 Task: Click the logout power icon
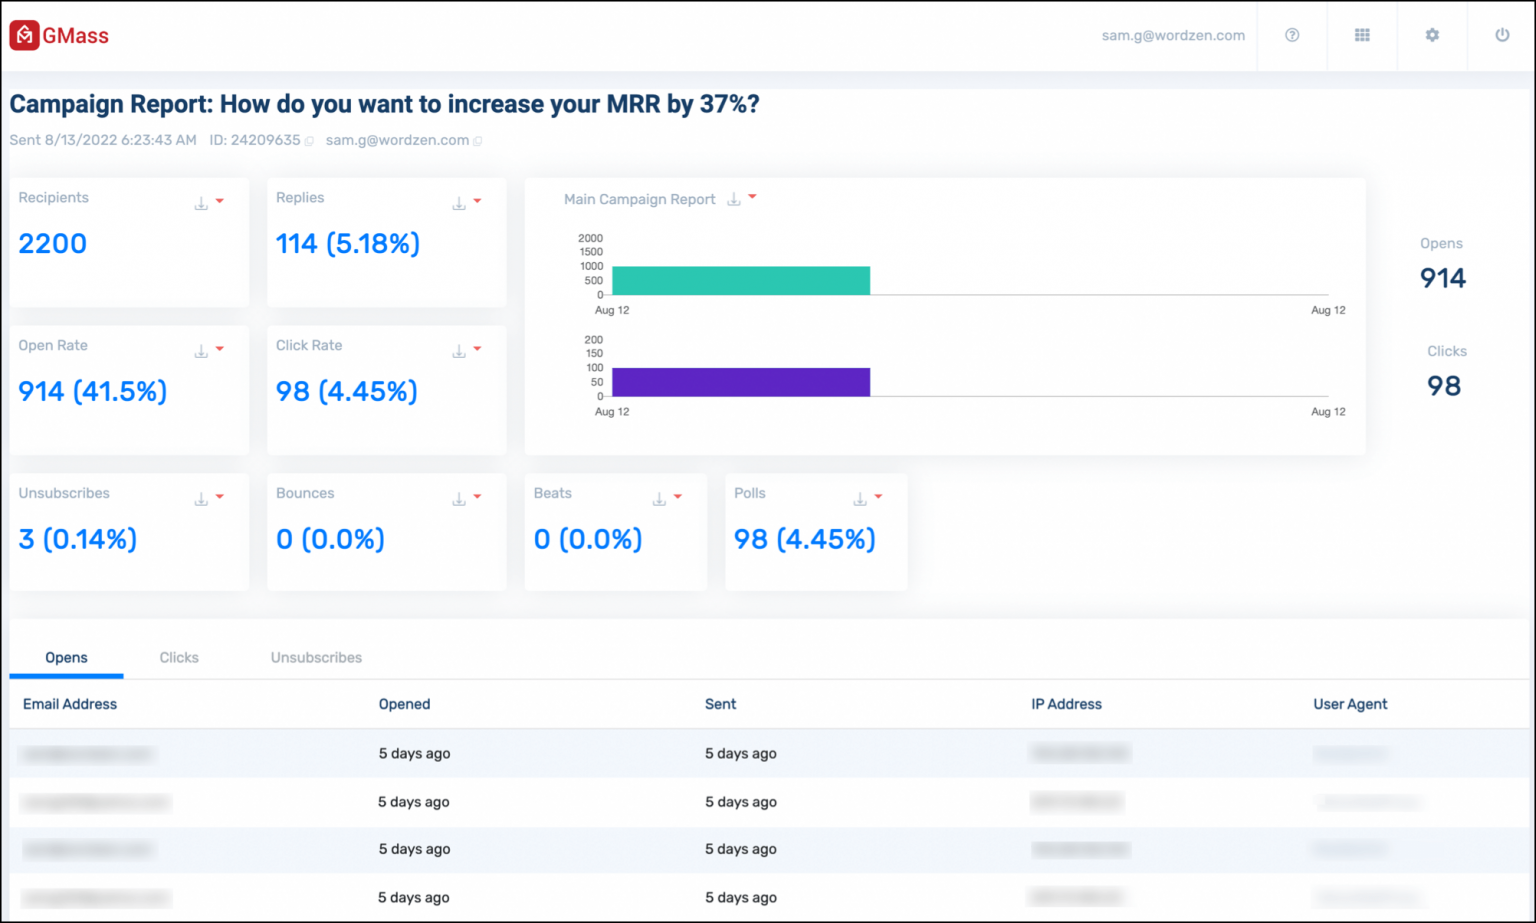point(1502,35)
